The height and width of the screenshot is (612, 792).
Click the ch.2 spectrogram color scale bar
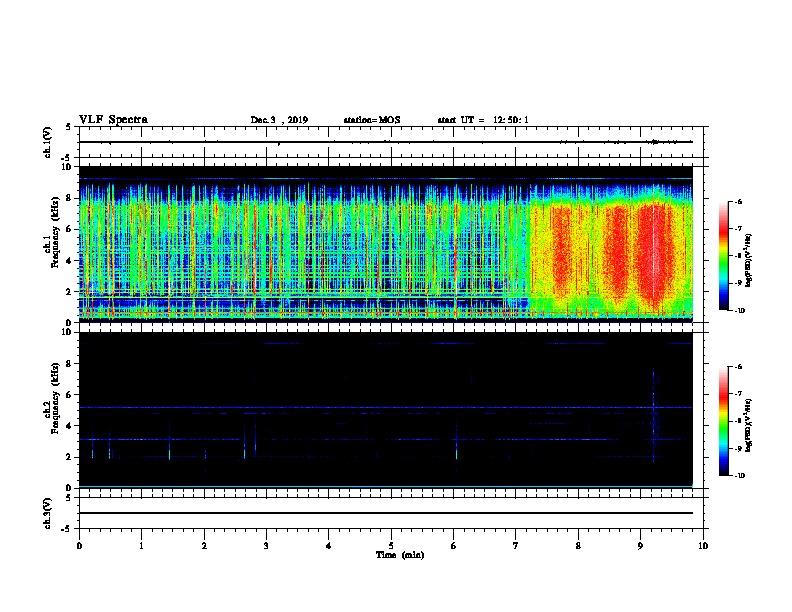pyautogui.click(x=724, y=421)
